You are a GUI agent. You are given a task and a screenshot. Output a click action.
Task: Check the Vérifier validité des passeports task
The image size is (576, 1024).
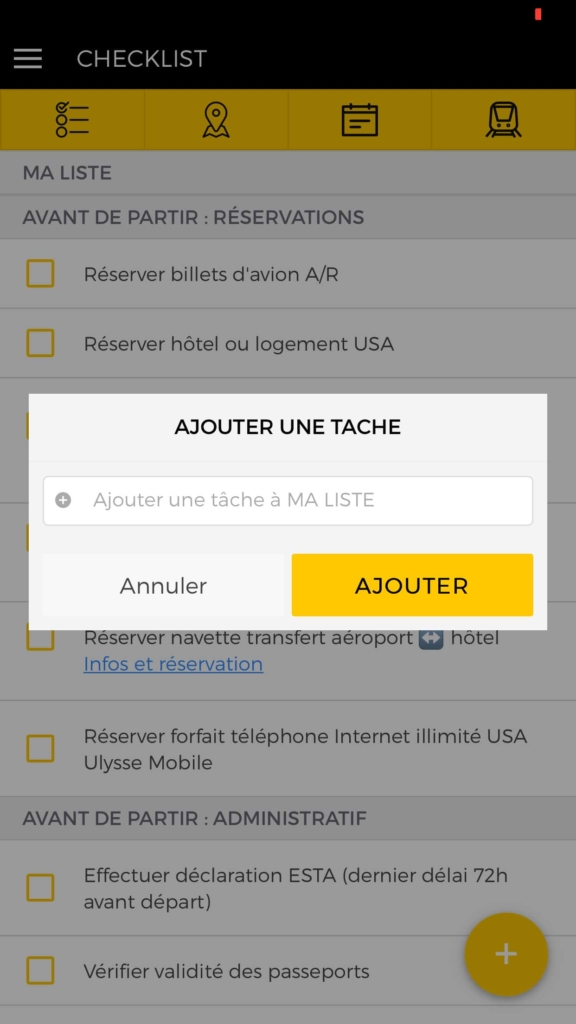(x=40, y=971)
